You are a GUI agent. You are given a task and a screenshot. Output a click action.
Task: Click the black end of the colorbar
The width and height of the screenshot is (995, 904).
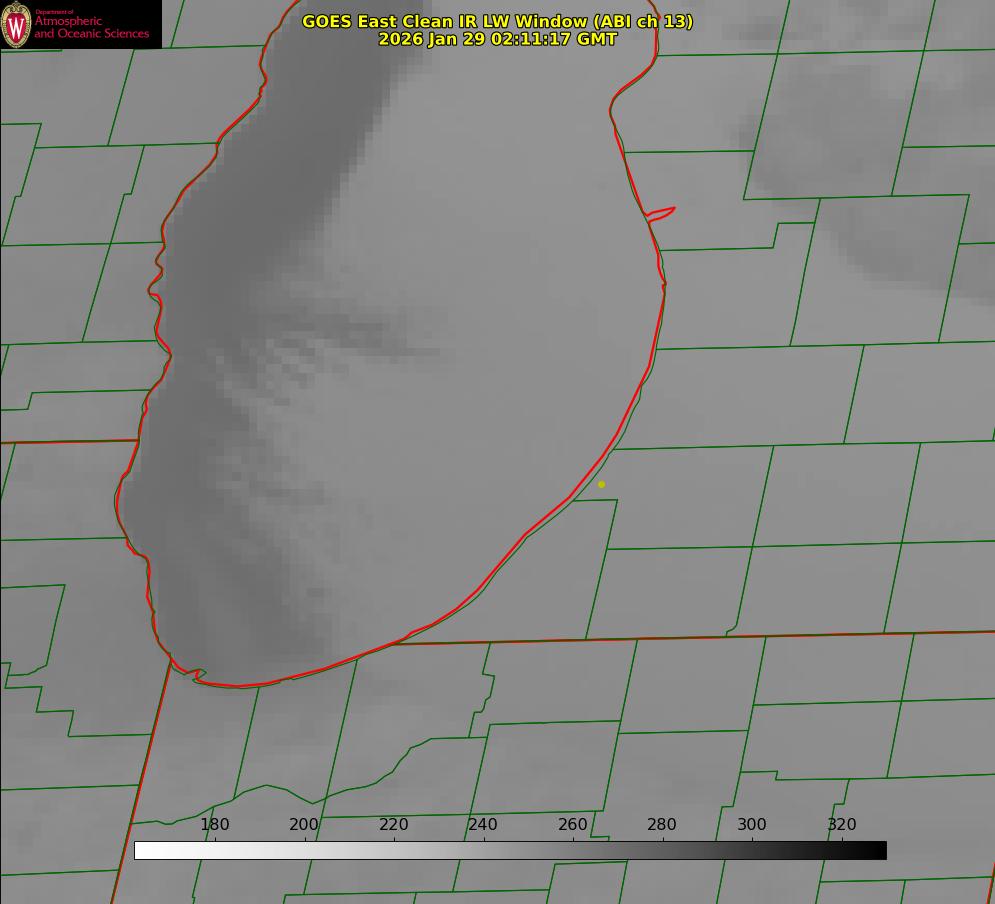(878, 850)
